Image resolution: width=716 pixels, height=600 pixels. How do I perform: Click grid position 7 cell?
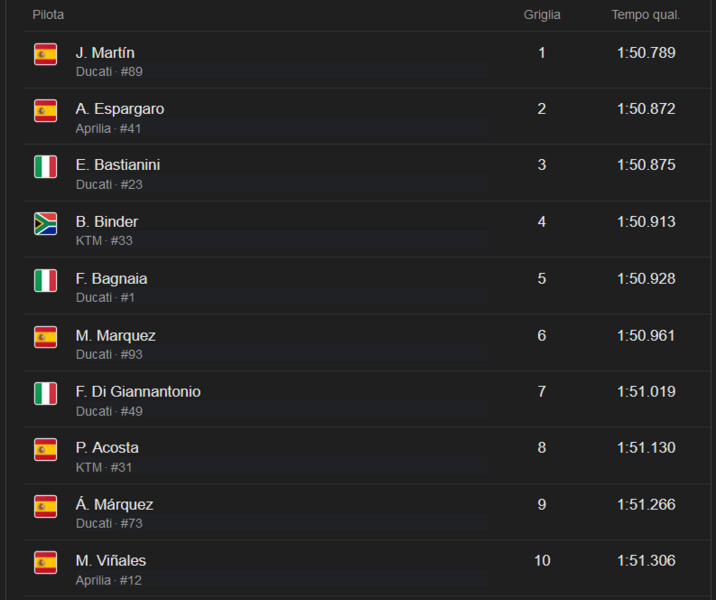(x=542, y=391)
